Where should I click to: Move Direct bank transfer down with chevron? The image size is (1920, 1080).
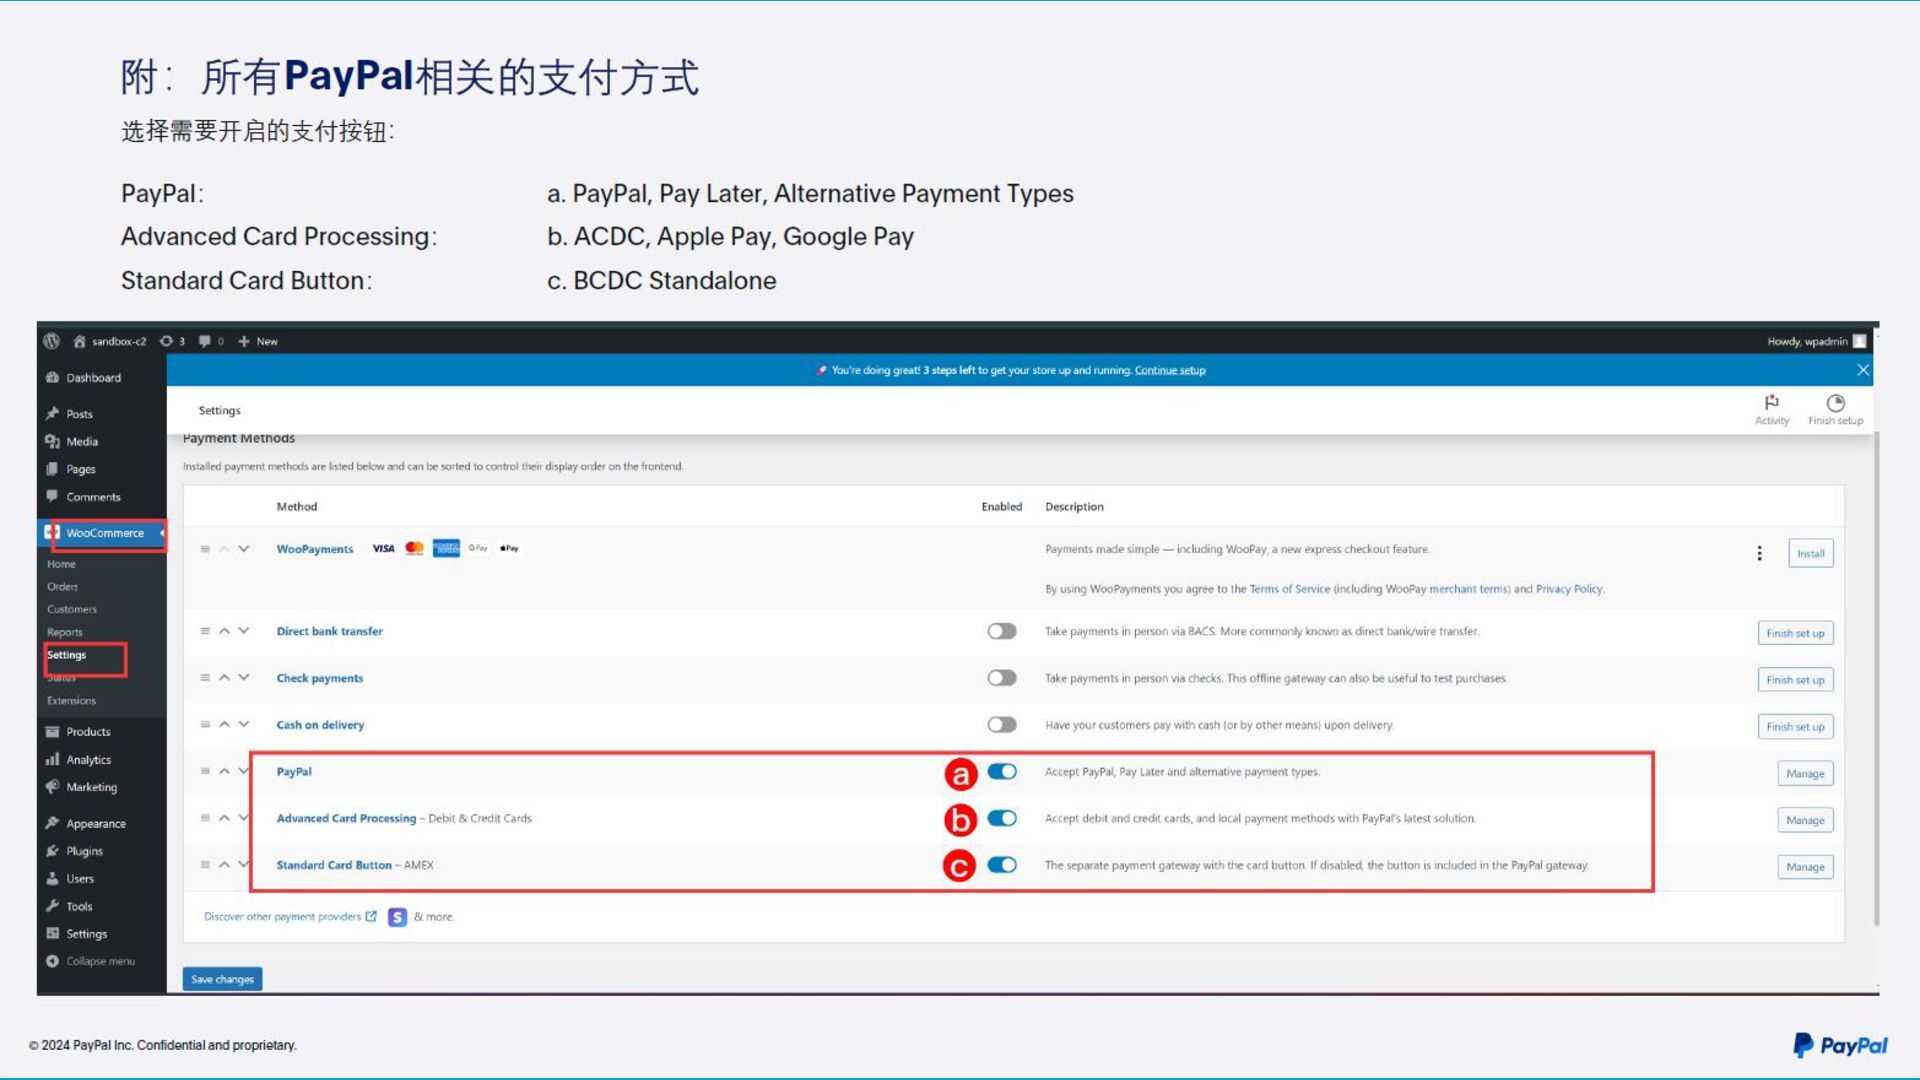pos(244,631)
